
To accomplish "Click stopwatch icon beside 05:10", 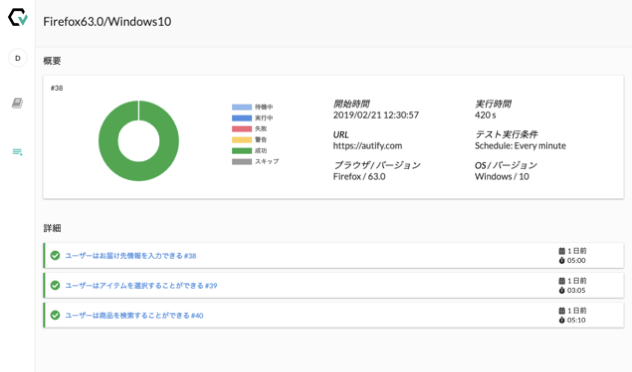I will coord(561,320).
